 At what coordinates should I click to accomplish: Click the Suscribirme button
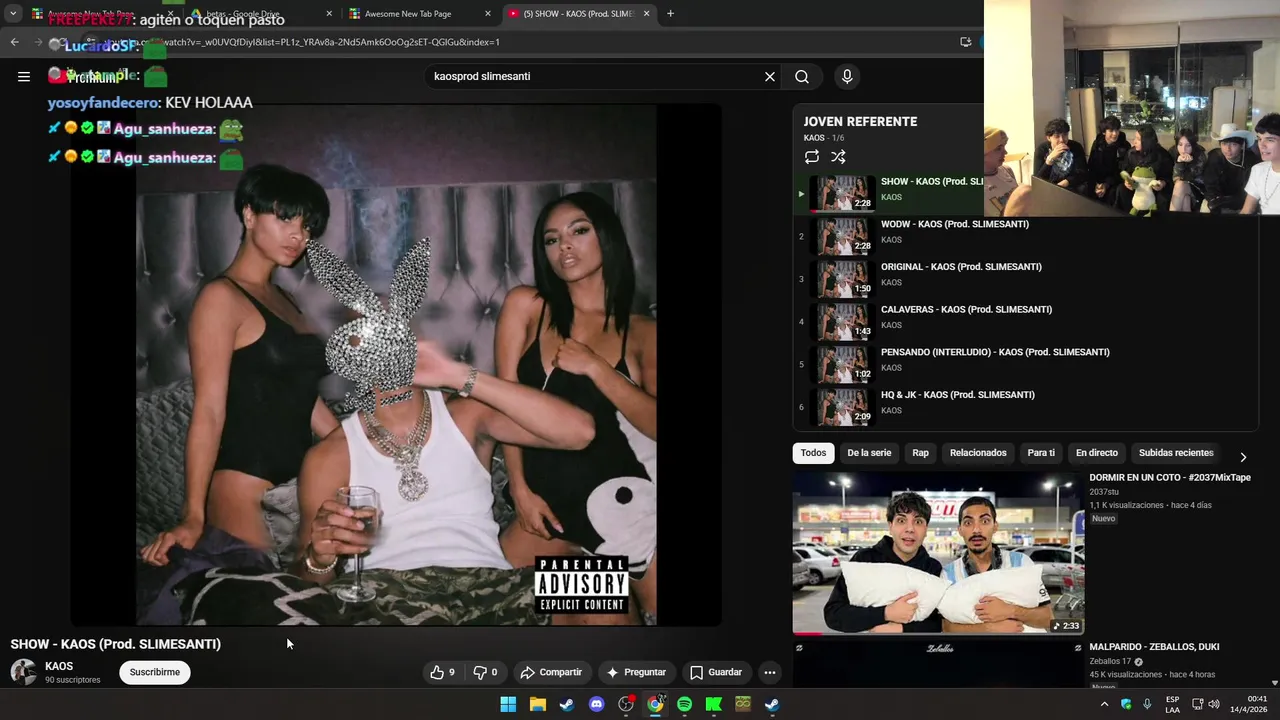pos(155,672)
